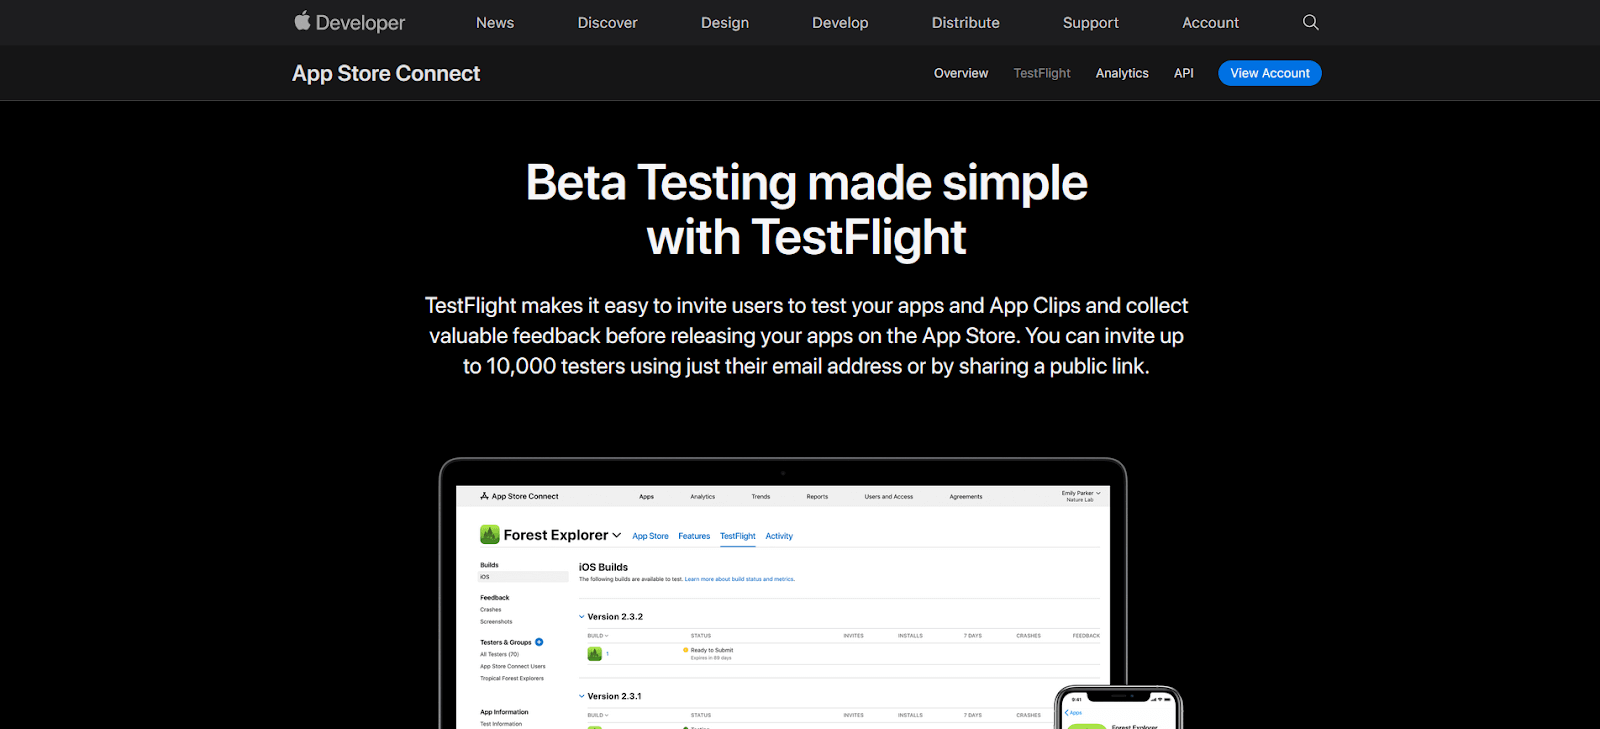Sort by the BUILD column in Version 2.3.2
Image resolution: width=1600 pixels, height=729 pixels.
pos(598,636)
